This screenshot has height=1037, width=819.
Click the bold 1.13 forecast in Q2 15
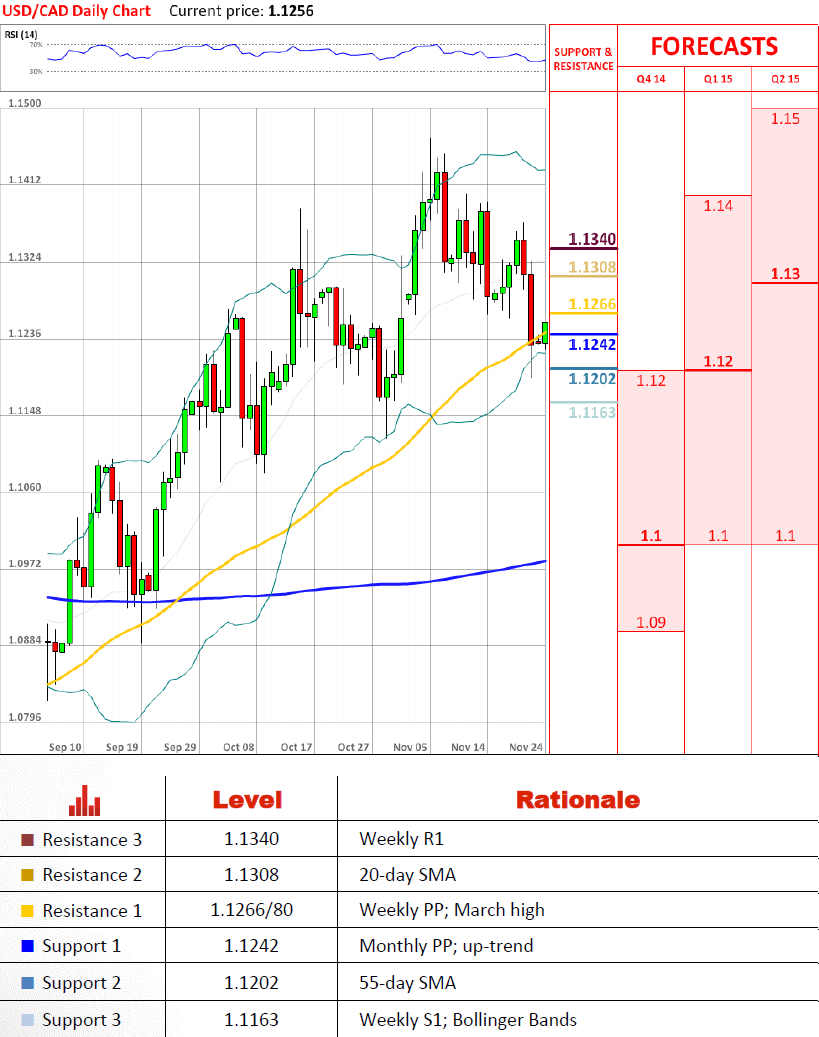(x=785, y=273)
